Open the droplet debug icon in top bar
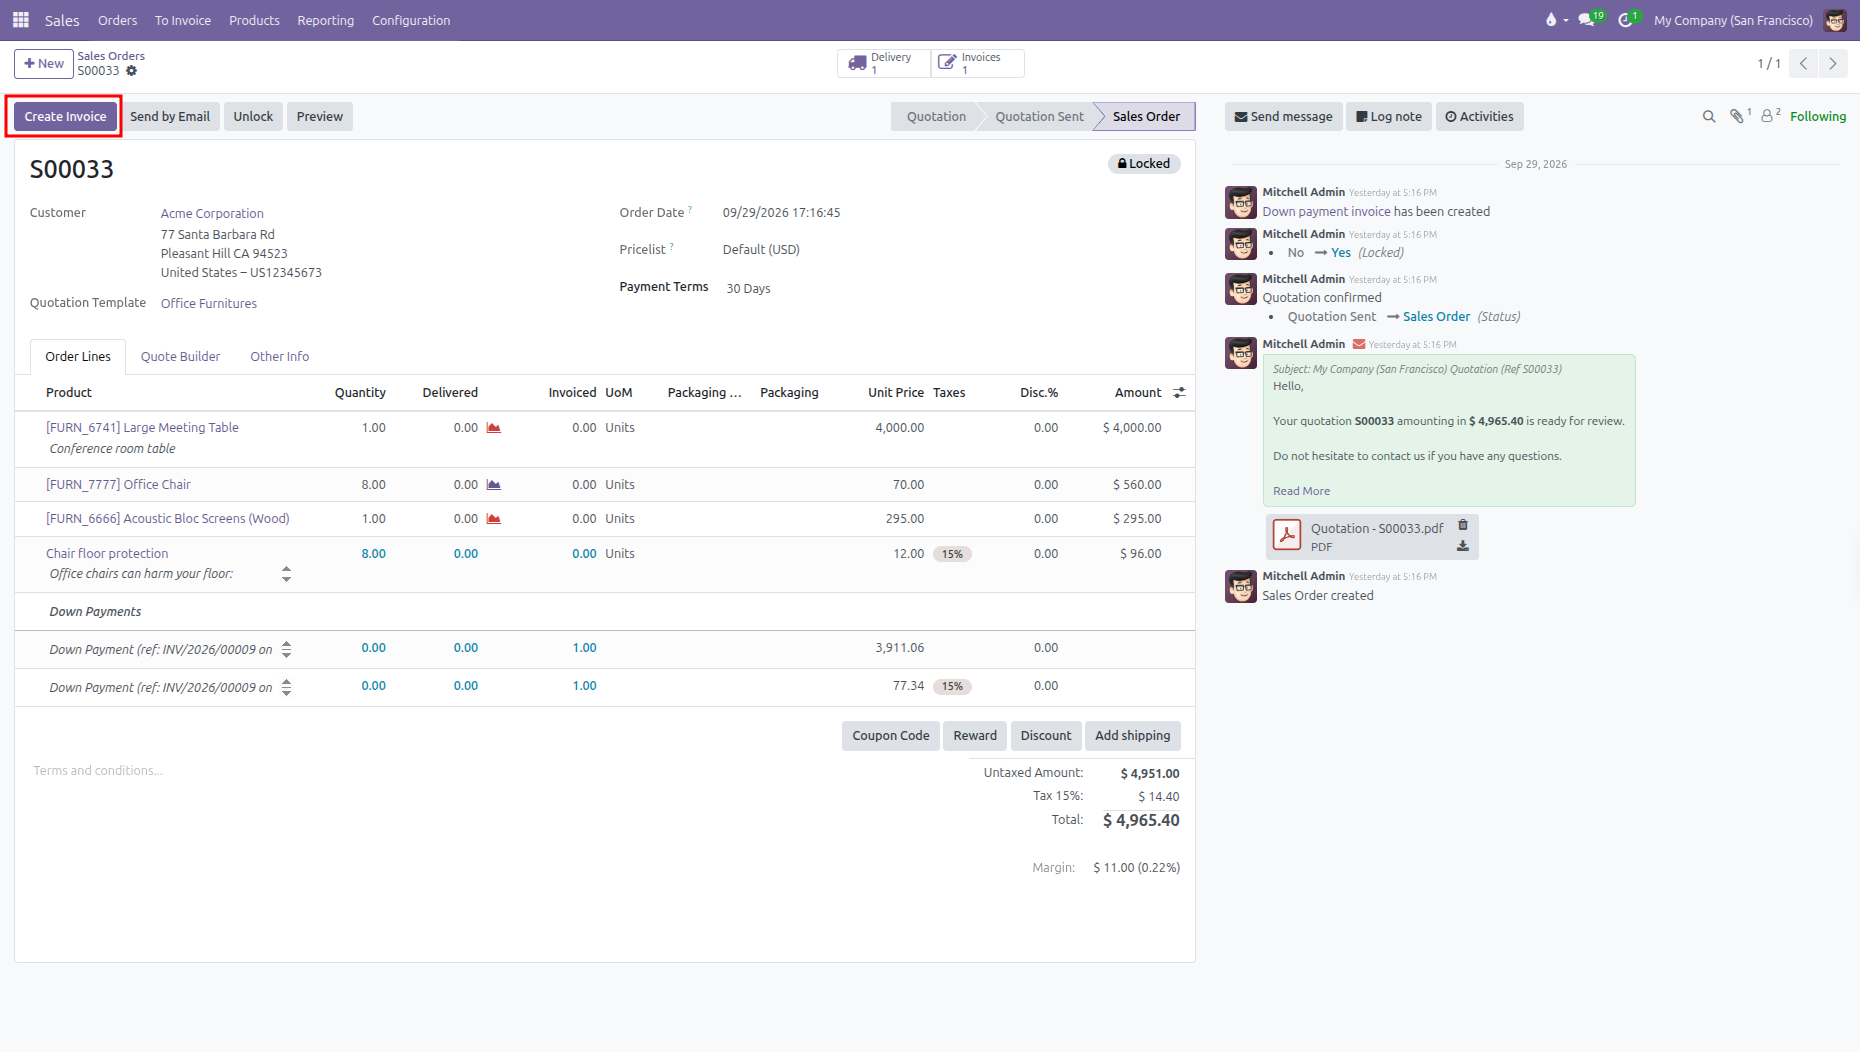Viewport: 1860px width, 1052px height. coord(1552,20)
